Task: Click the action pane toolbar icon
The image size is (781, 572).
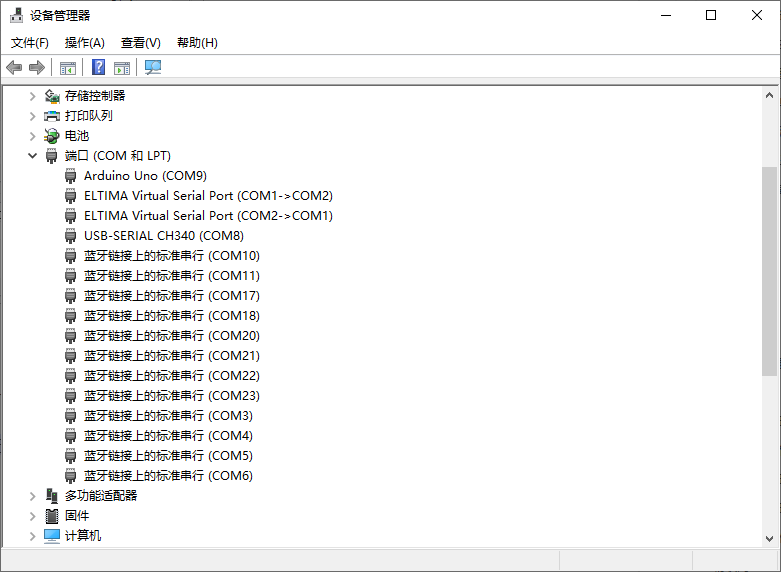Action: pos(122,67)
